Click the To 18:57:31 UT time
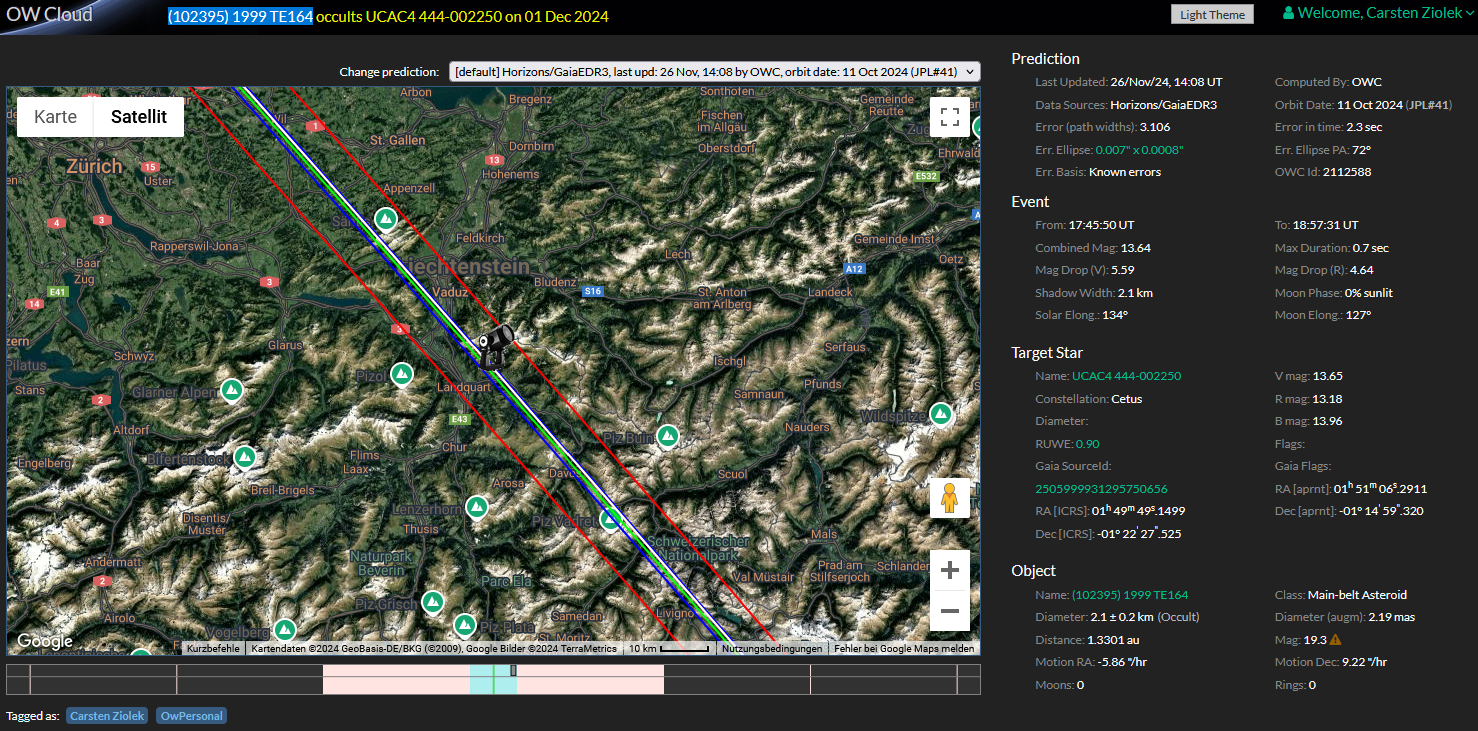The height and width of the screenshot is (731, 1478). (1325, 225)
